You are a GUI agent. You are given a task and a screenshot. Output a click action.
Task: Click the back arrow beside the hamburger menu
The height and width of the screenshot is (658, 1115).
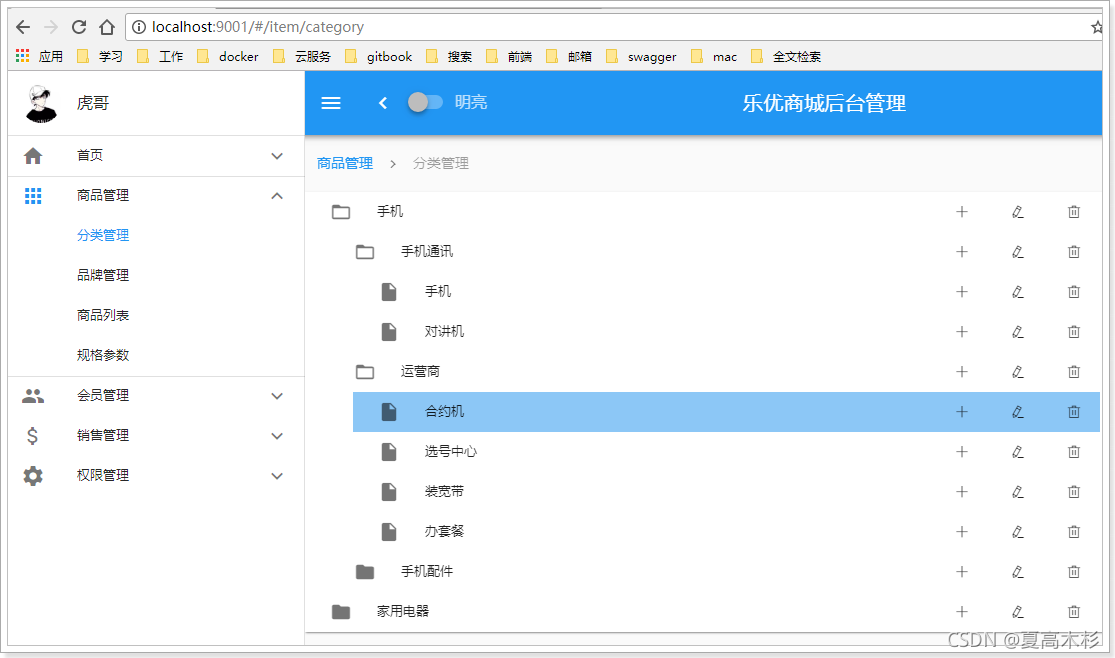[383, 102]
